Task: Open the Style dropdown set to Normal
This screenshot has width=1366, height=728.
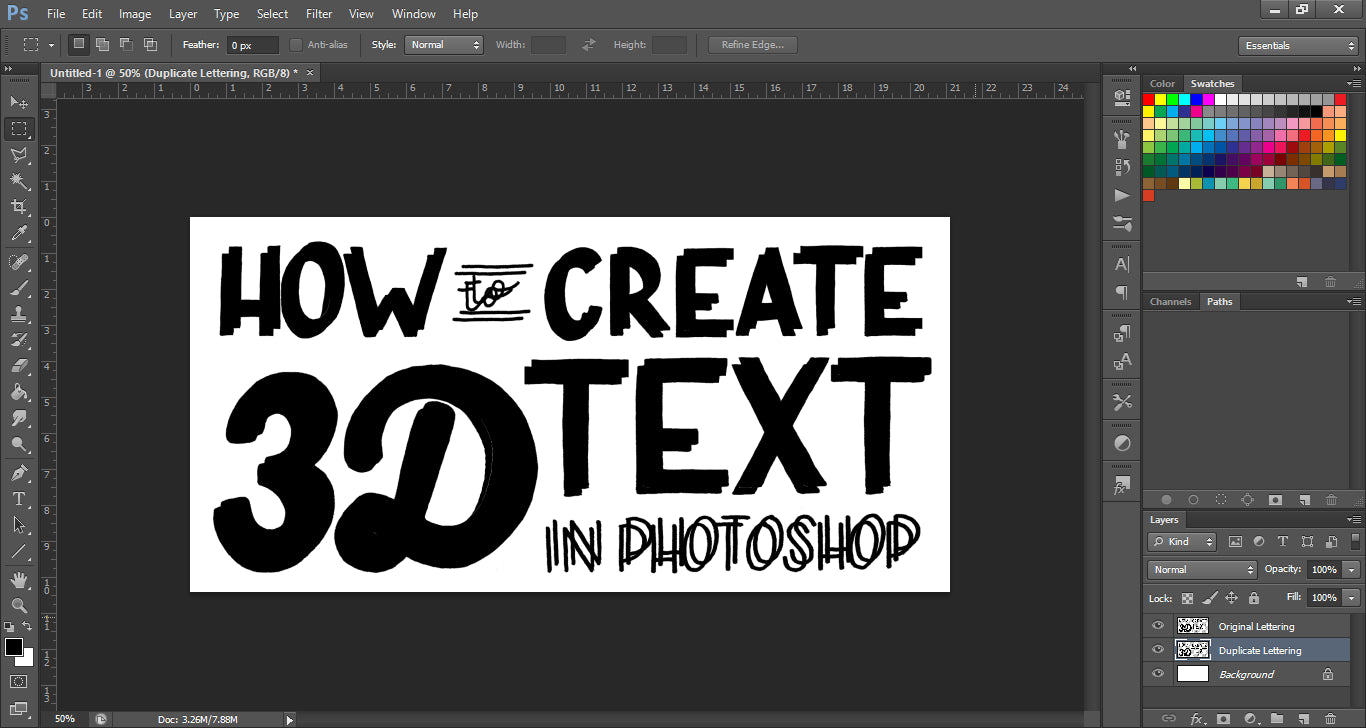Action: tap(444, 45)
